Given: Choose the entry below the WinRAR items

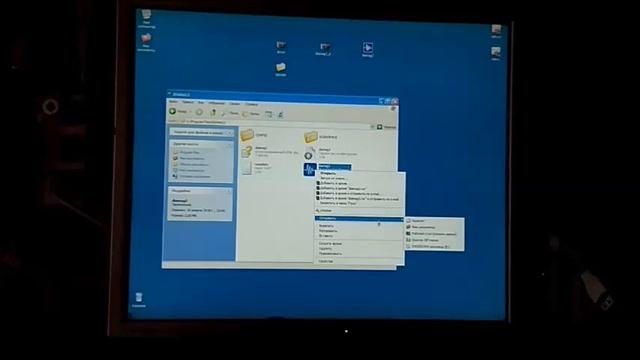Looking at the screenshot, I should pos(338,203).
